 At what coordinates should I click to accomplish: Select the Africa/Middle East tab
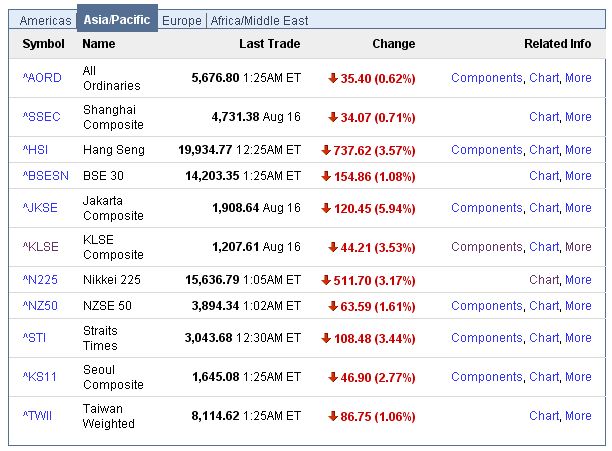click(x=259, y=20)
